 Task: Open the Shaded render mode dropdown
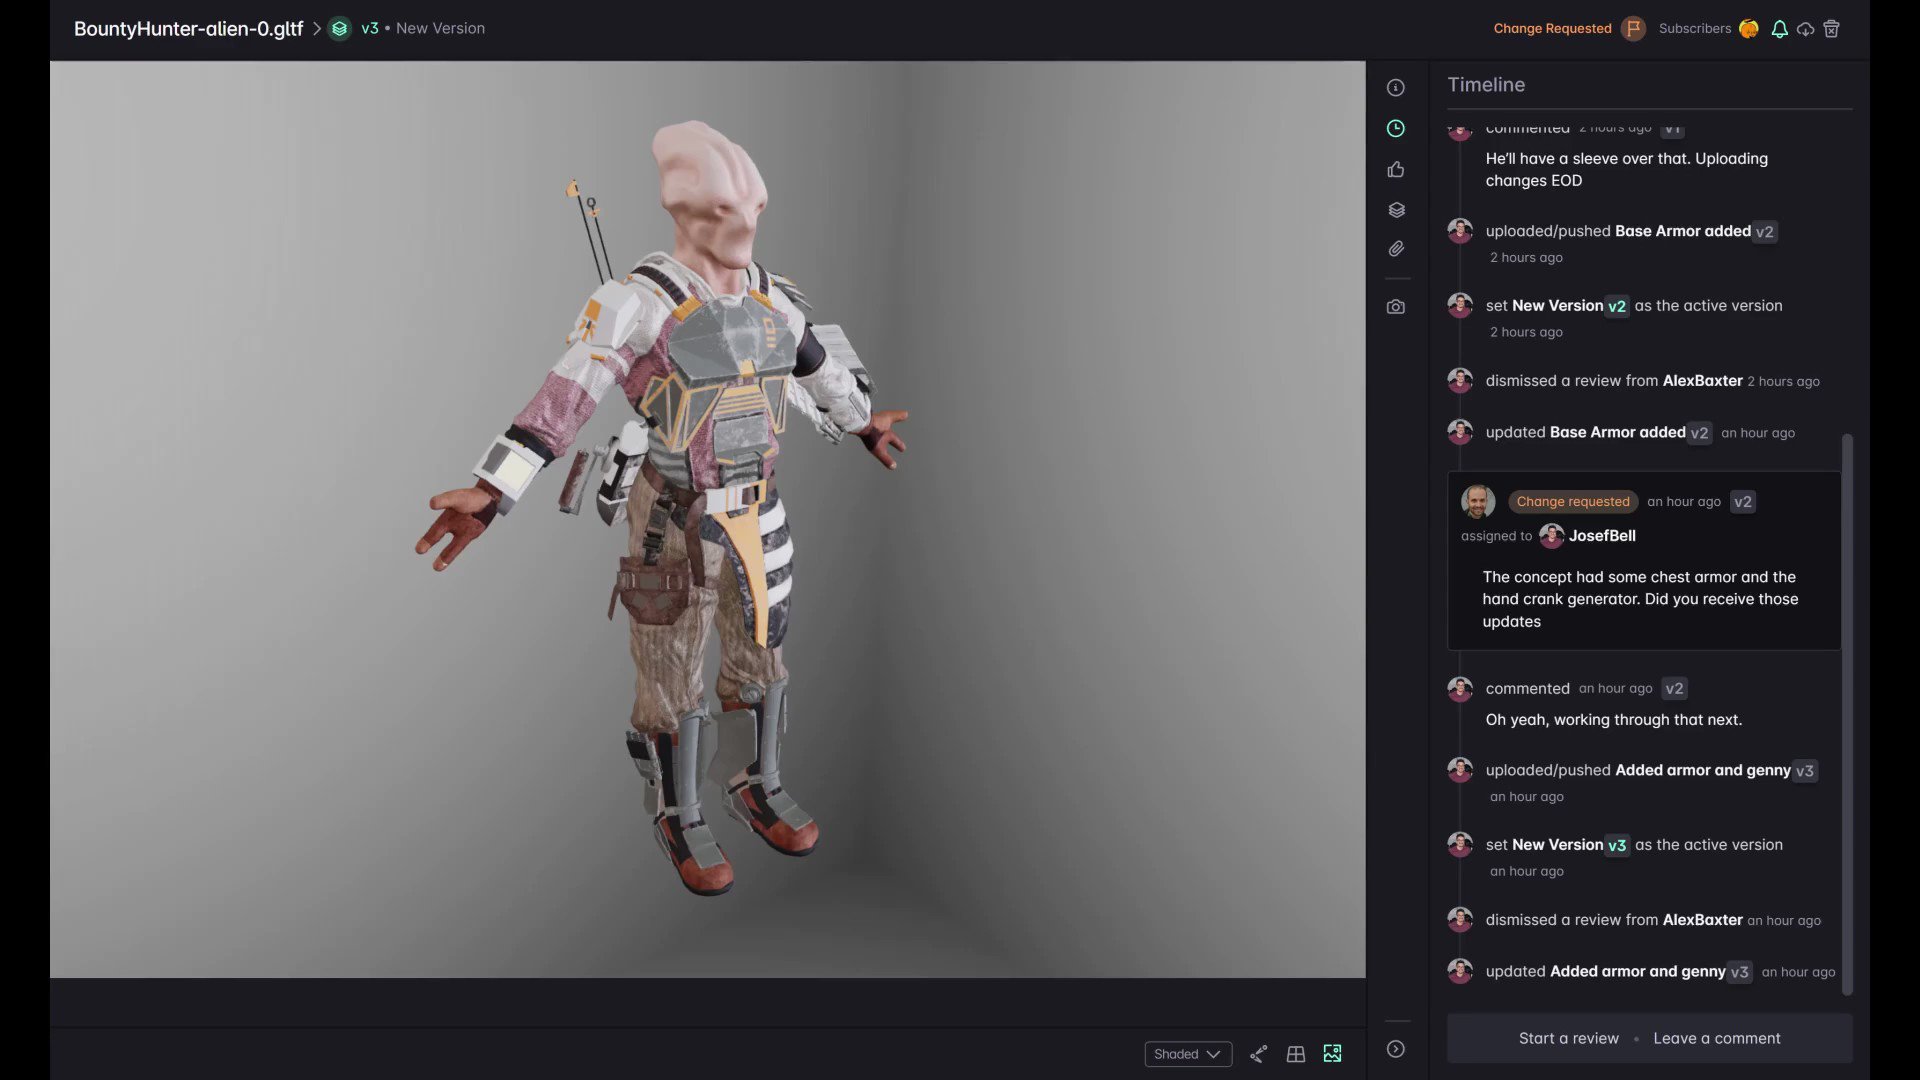tap(1187, 1054)
